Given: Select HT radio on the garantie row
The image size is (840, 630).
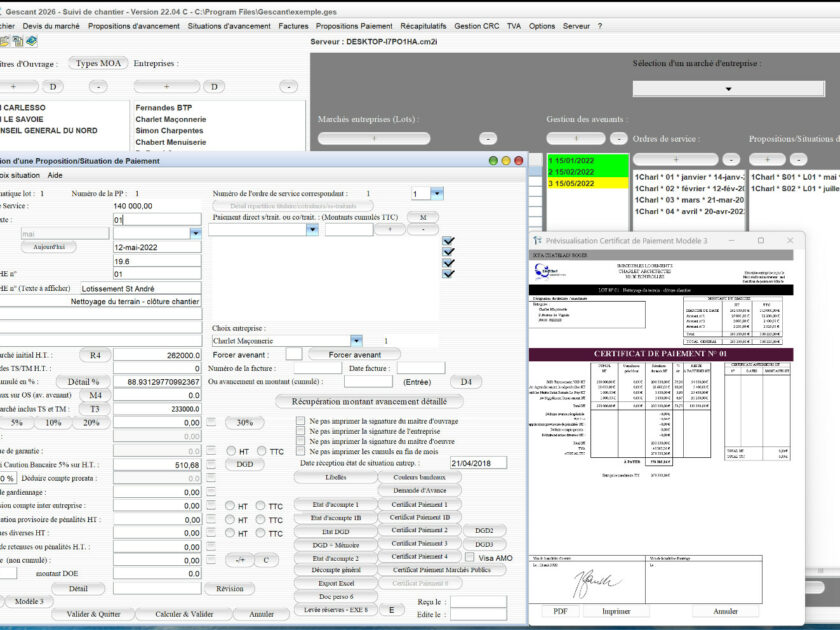Looking at the screenshot, I should pos(231,451).
